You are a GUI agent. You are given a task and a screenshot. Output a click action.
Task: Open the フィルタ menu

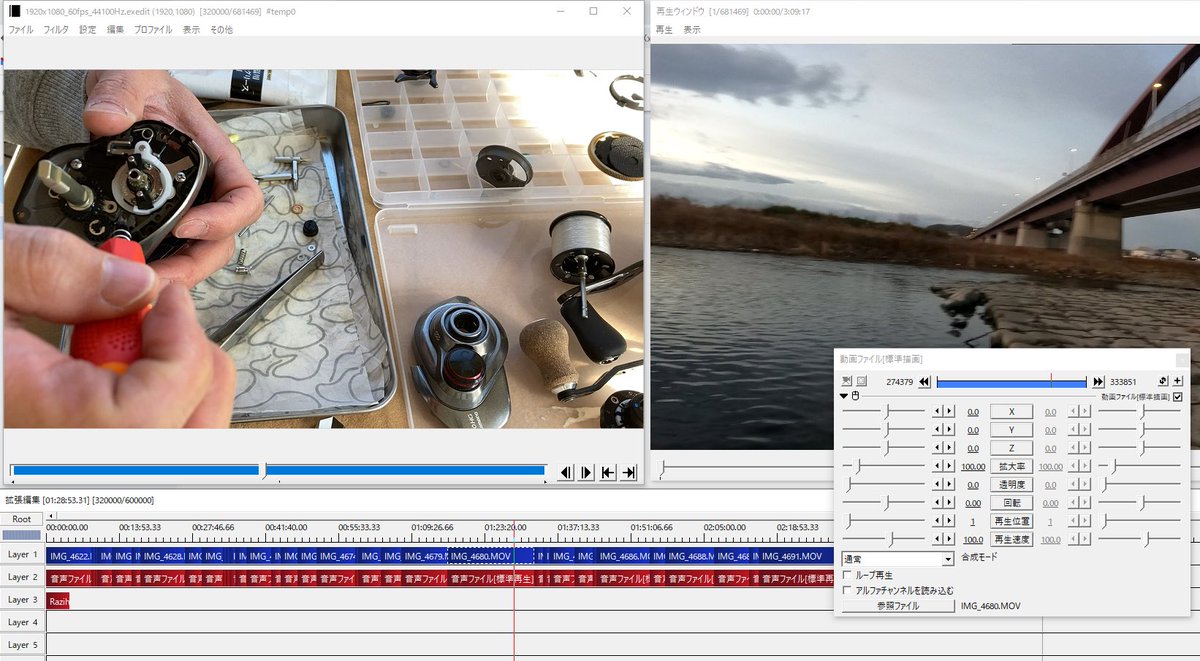click(56, 30)
